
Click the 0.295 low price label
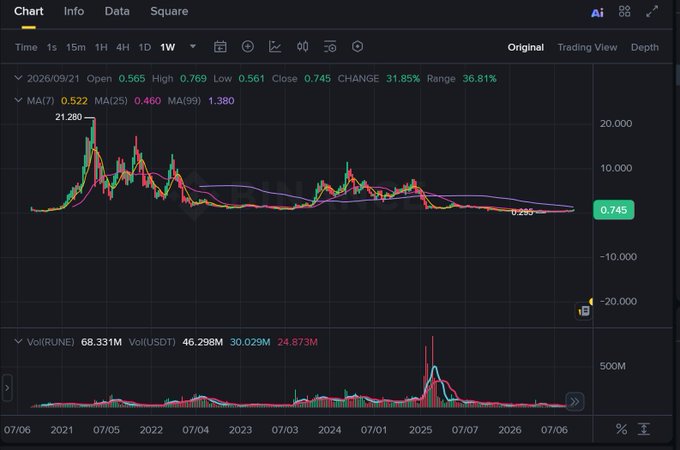522,212
